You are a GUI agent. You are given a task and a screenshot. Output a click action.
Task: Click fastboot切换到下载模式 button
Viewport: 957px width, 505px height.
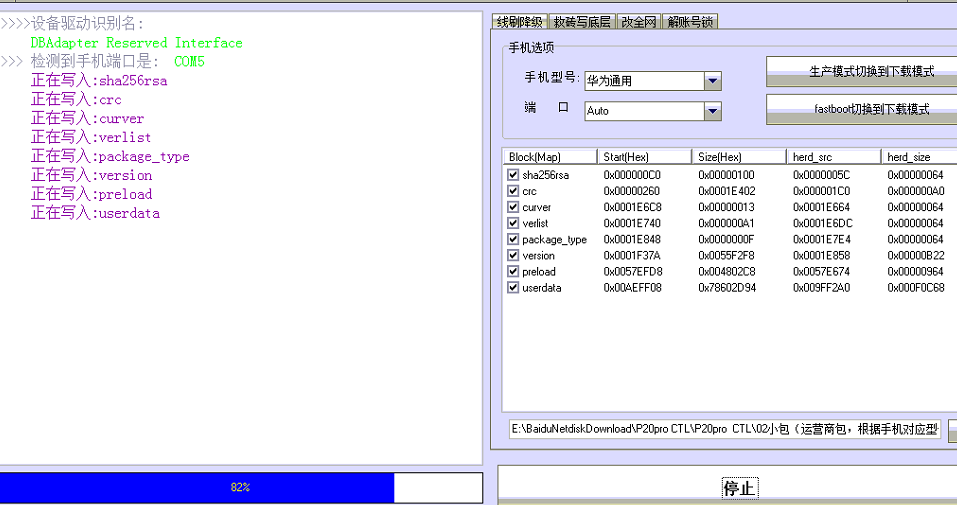(861, 109)
